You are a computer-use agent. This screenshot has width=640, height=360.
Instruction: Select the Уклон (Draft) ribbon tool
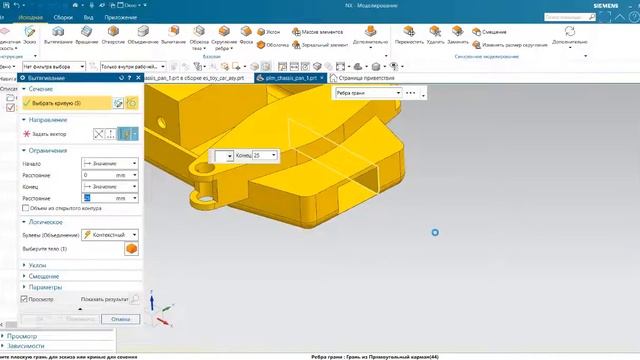(x=269, y=32)
